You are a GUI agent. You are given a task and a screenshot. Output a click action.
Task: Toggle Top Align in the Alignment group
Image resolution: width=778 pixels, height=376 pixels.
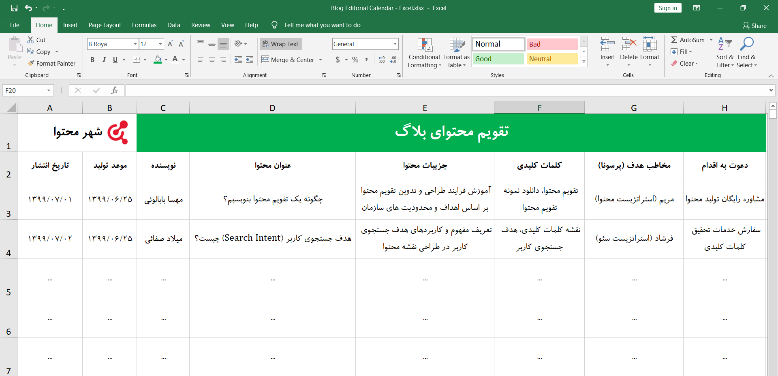tap(201, 44)
